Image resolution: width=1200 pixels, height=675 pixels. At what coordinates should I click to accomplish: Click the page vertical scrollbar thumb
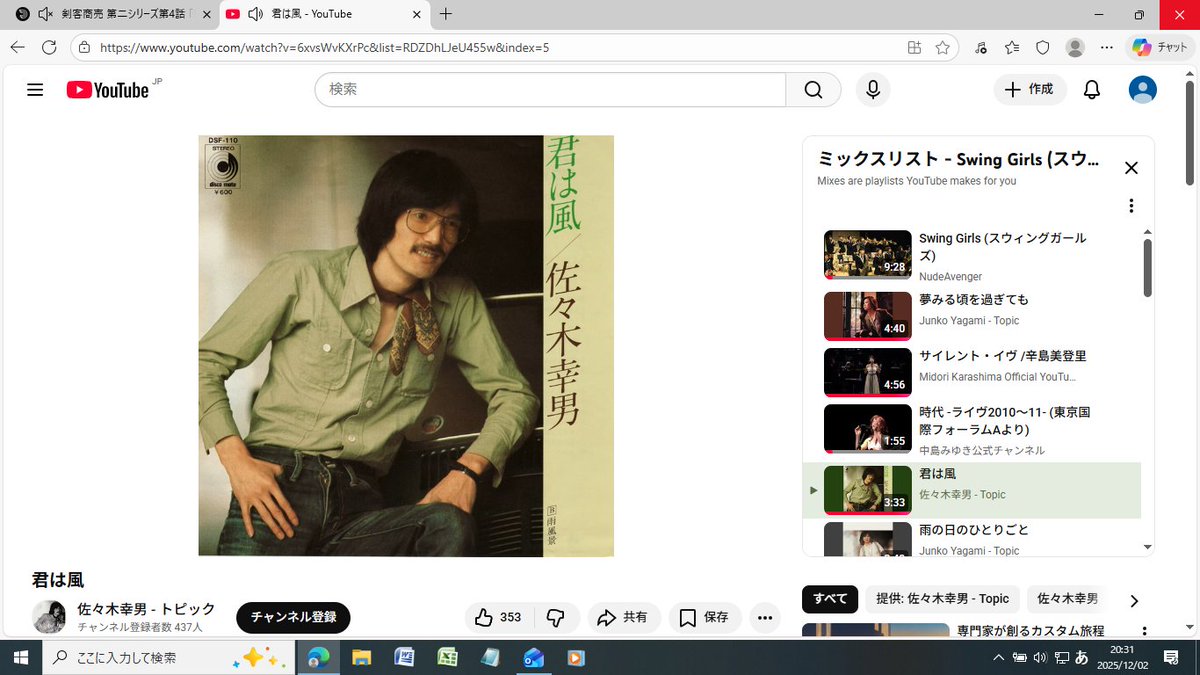(x=1190, y=133)
